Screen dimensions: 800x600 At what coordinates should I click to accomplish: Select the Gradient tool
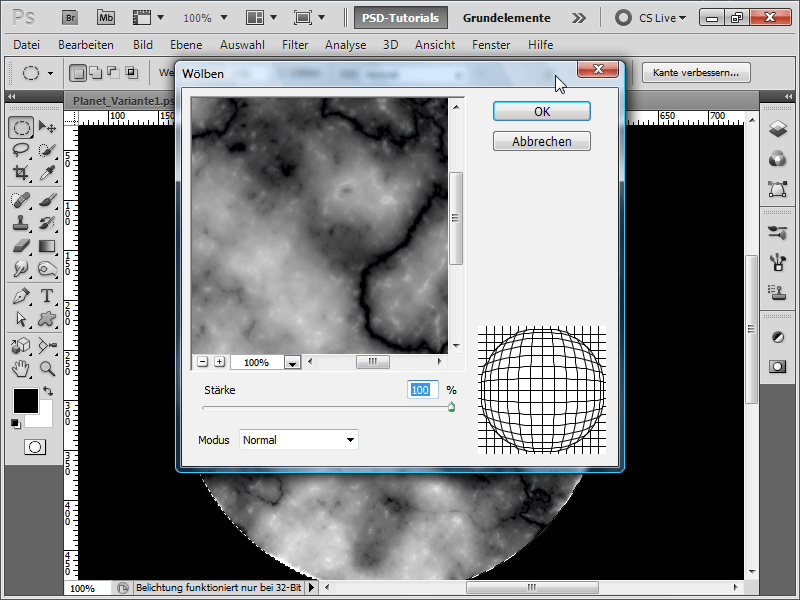click(47, 246)
